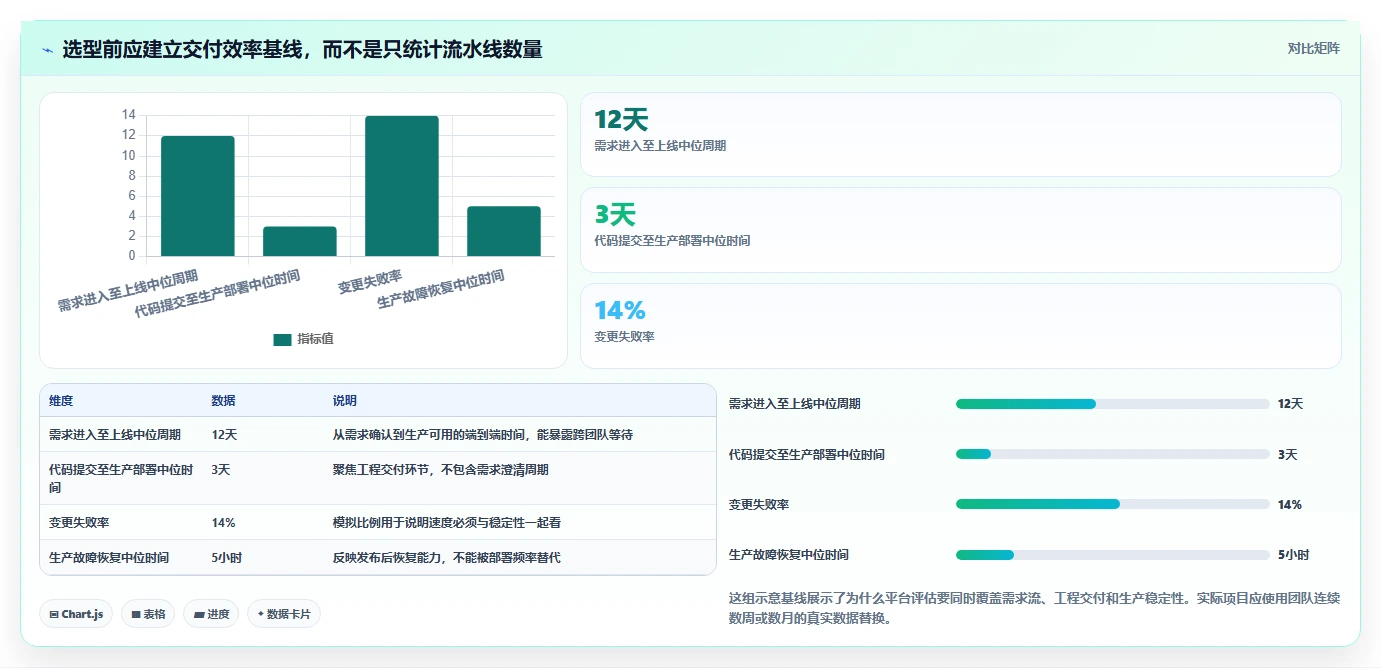
Task: Click the 需求进入至上线中位周期 chart bar
Action: point(198,196)
